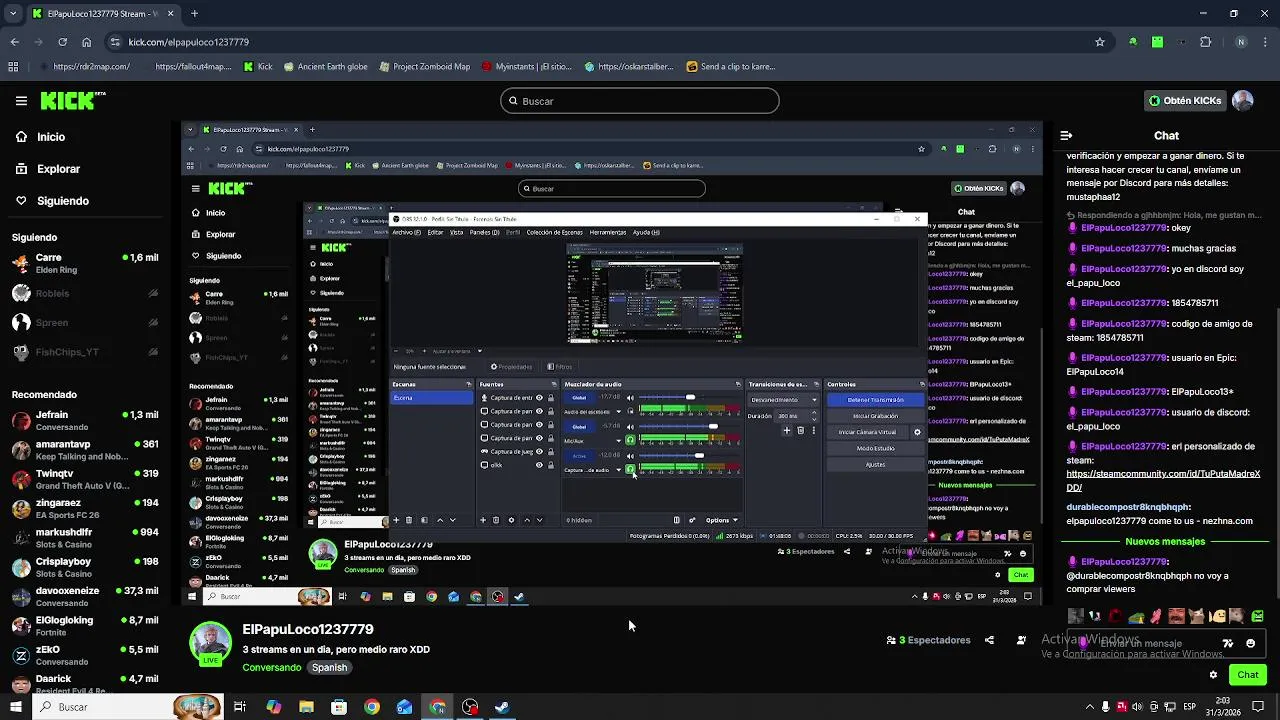
Task: Open the chat settings gear
Action: point(1213,675)
